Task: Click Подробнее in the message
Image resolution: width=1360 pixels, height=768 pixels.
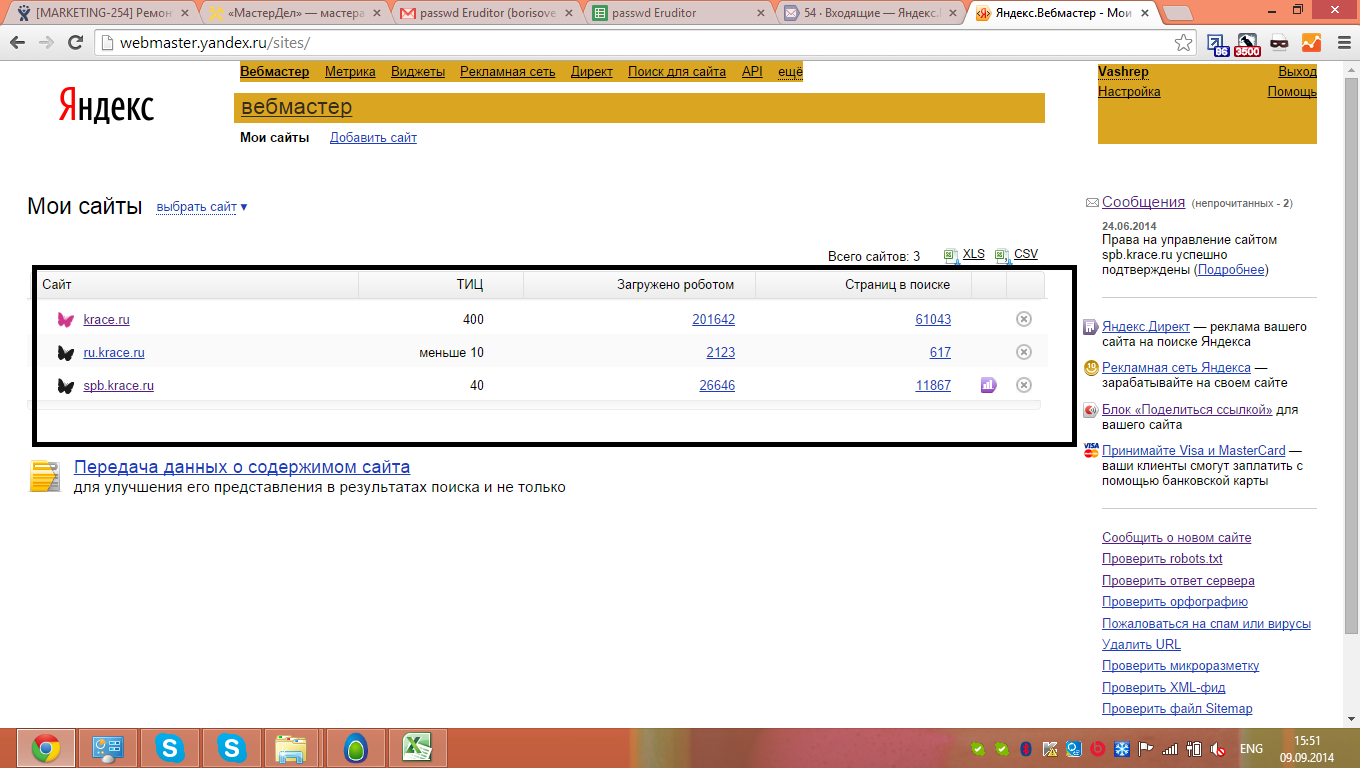Action: pyautogui.click(x=1230, y=270)
